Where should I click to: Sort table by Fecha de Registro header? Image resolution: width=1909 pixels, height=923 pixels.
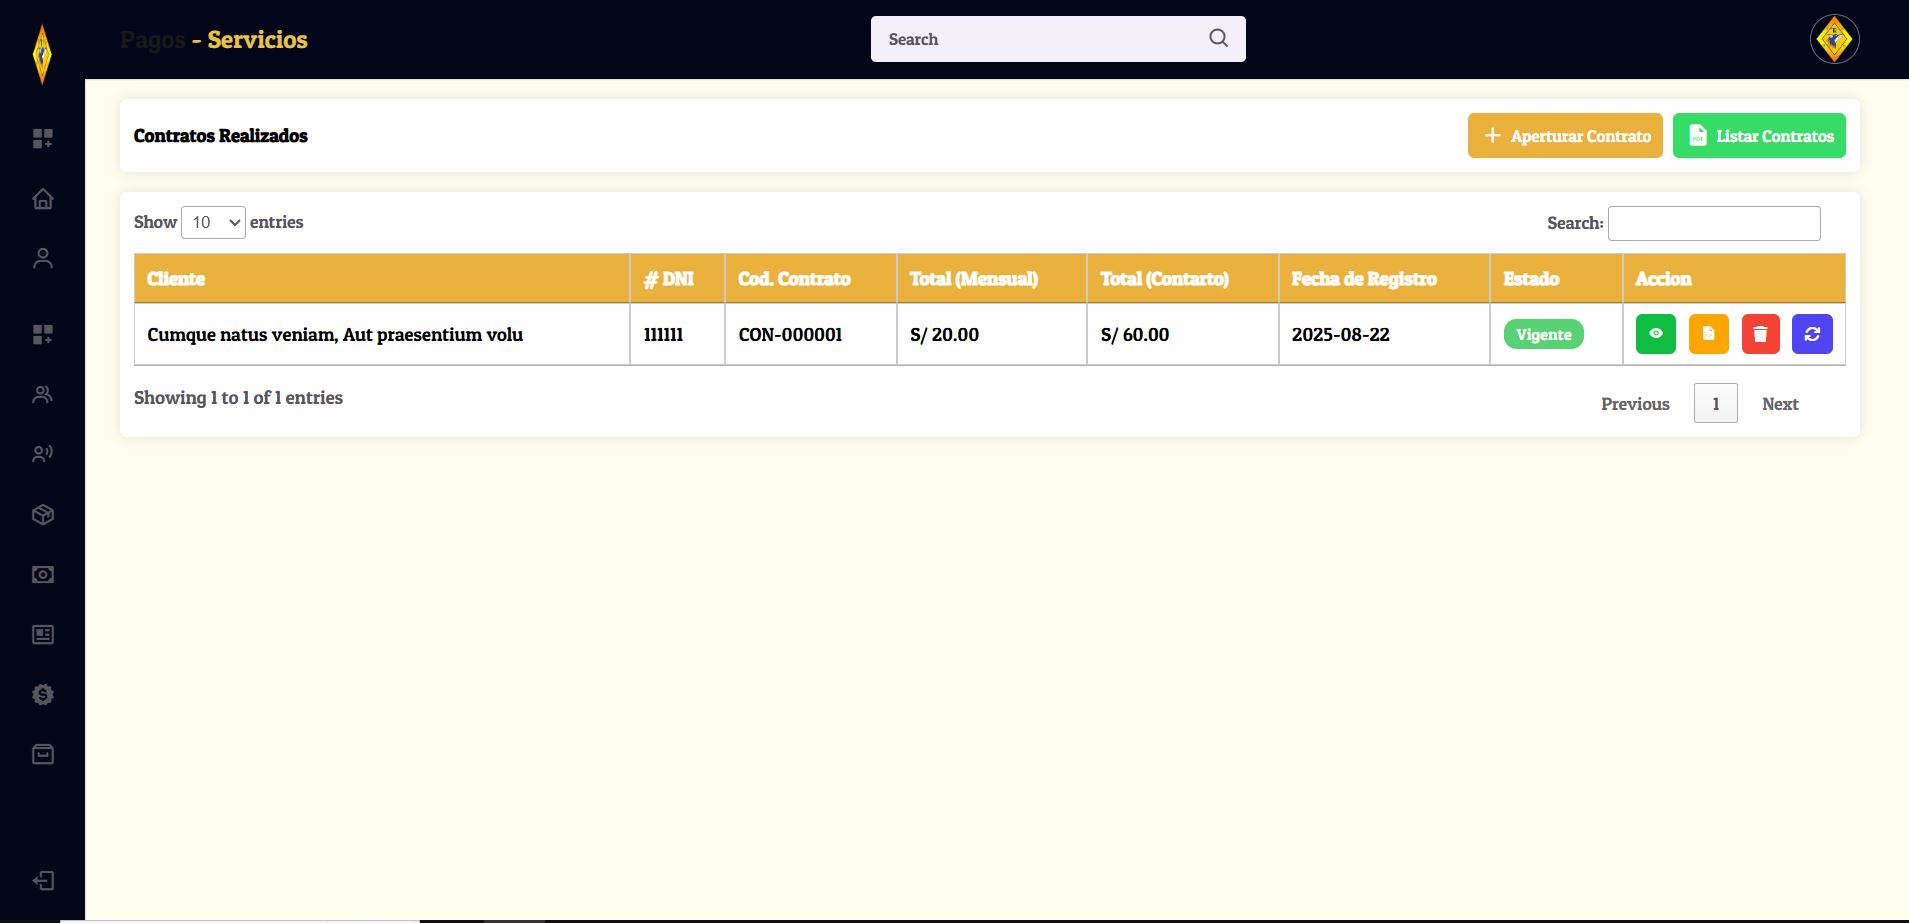[x=1383, y=279]
